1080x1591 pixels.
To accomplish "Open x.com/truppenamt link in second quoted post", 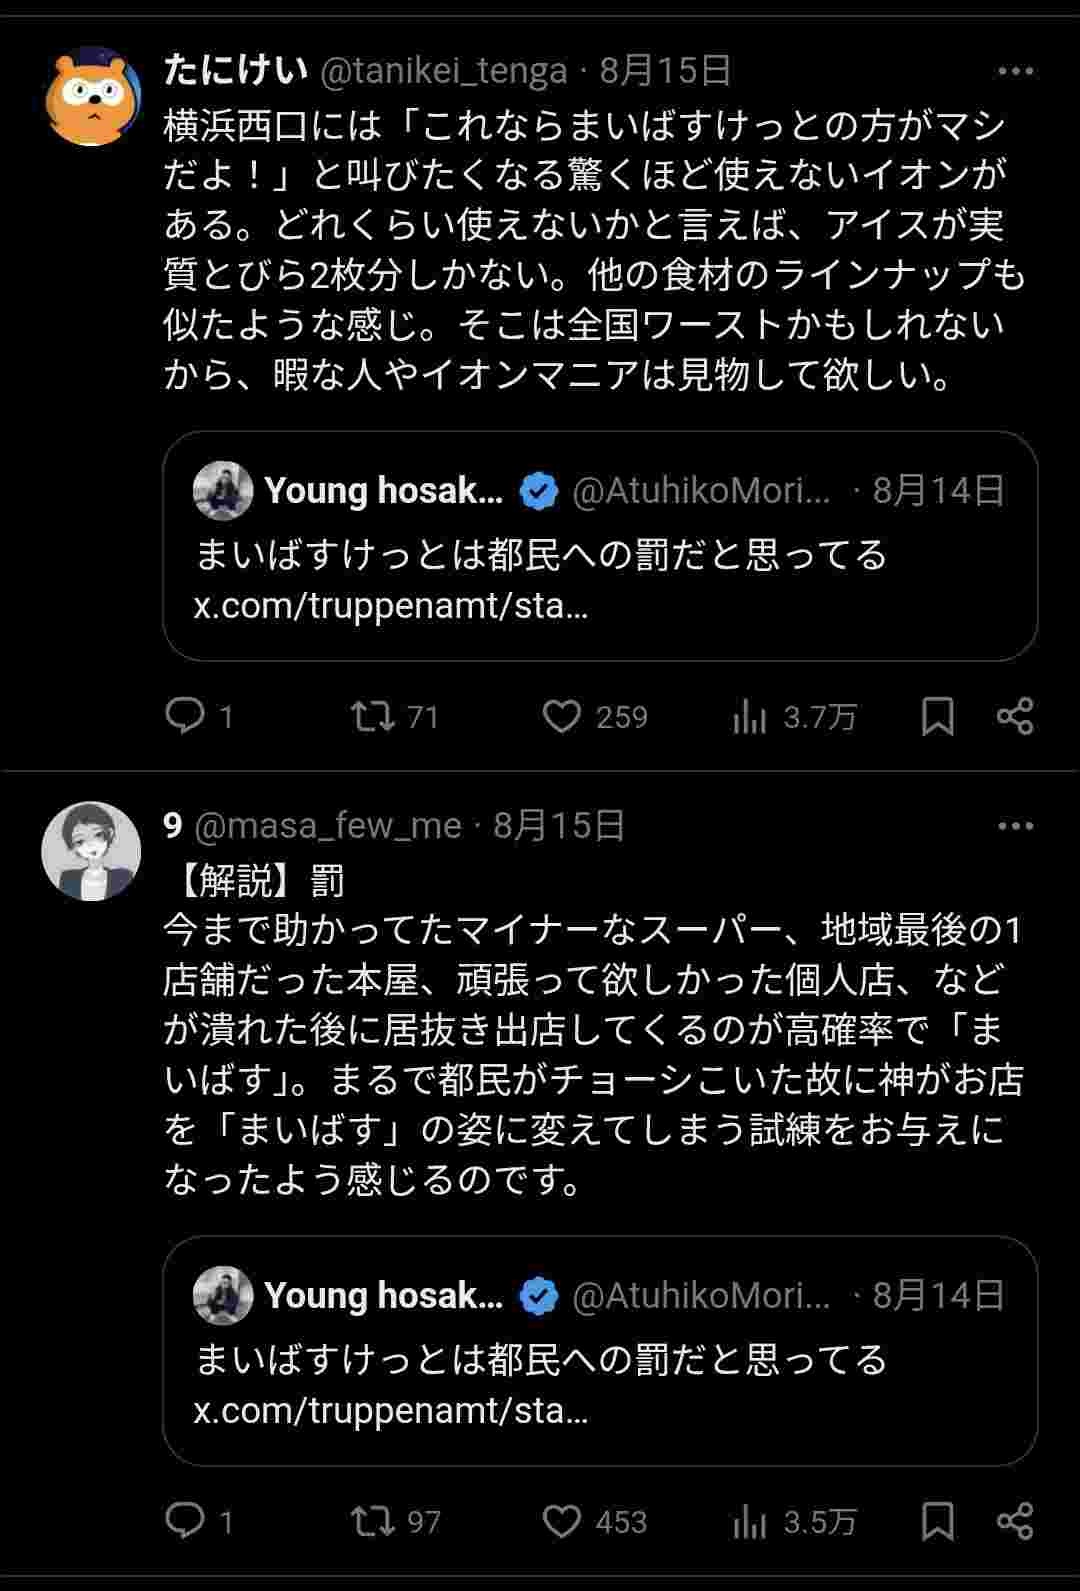I will click(391, 1411).
